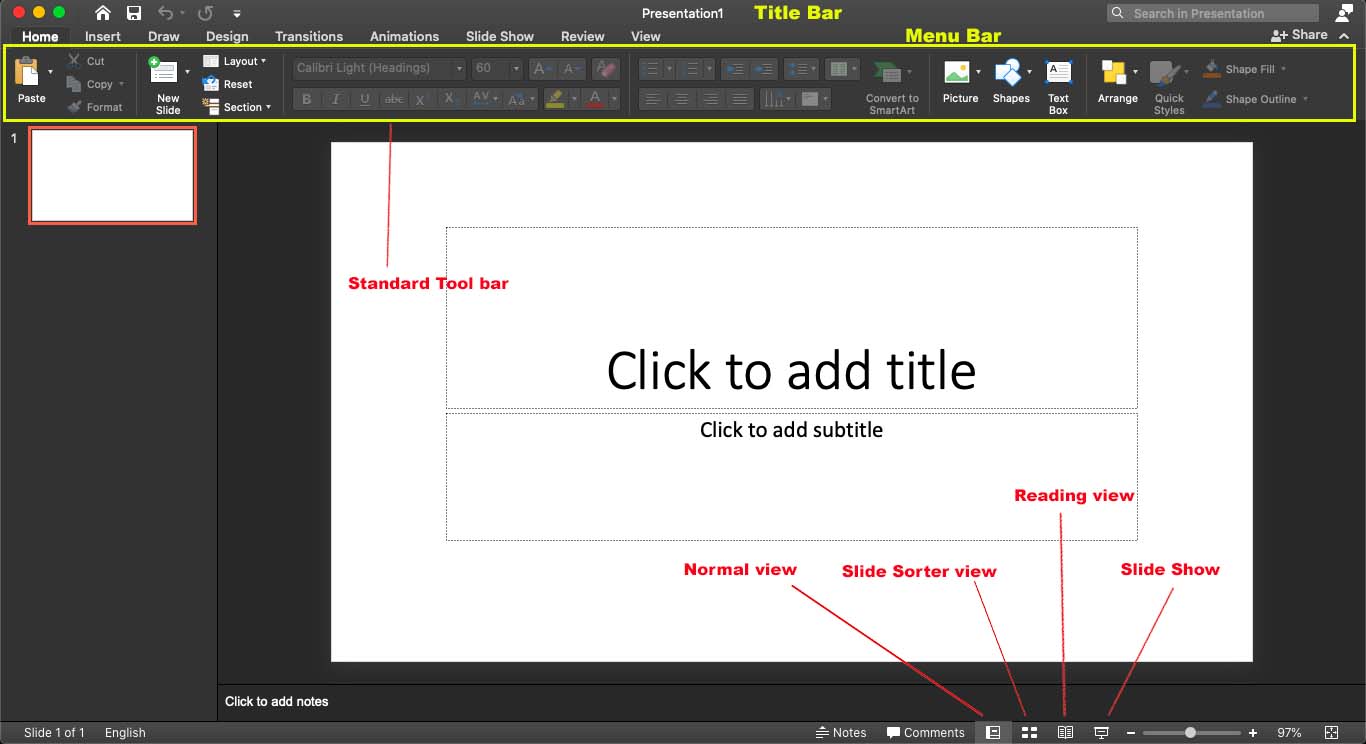Insert a New Slide
The height and width of the screenshot is (744, 1366).
pyautogui.click(x=164, y=73)
